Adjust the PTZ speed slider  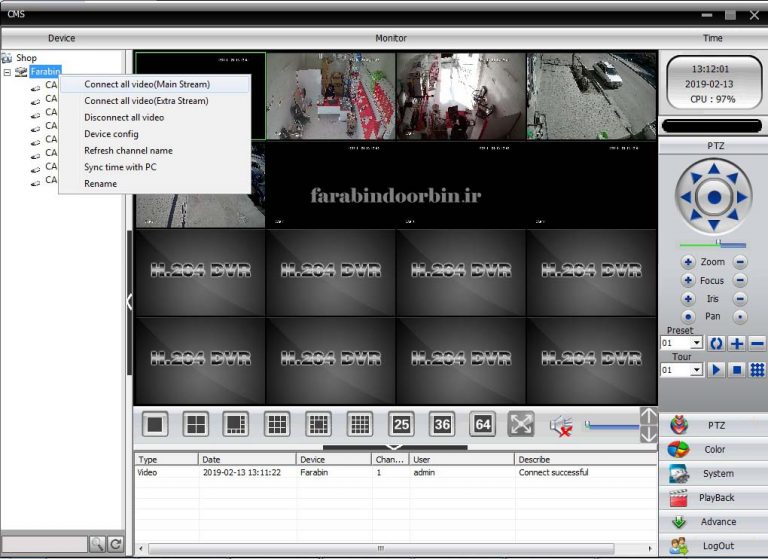(717, 243)
